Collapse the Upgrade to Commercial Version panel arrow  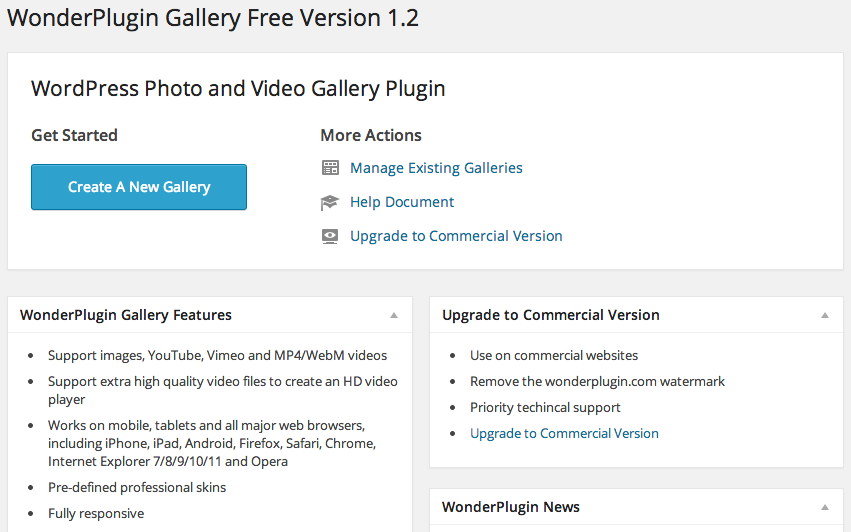pos(825,315)
